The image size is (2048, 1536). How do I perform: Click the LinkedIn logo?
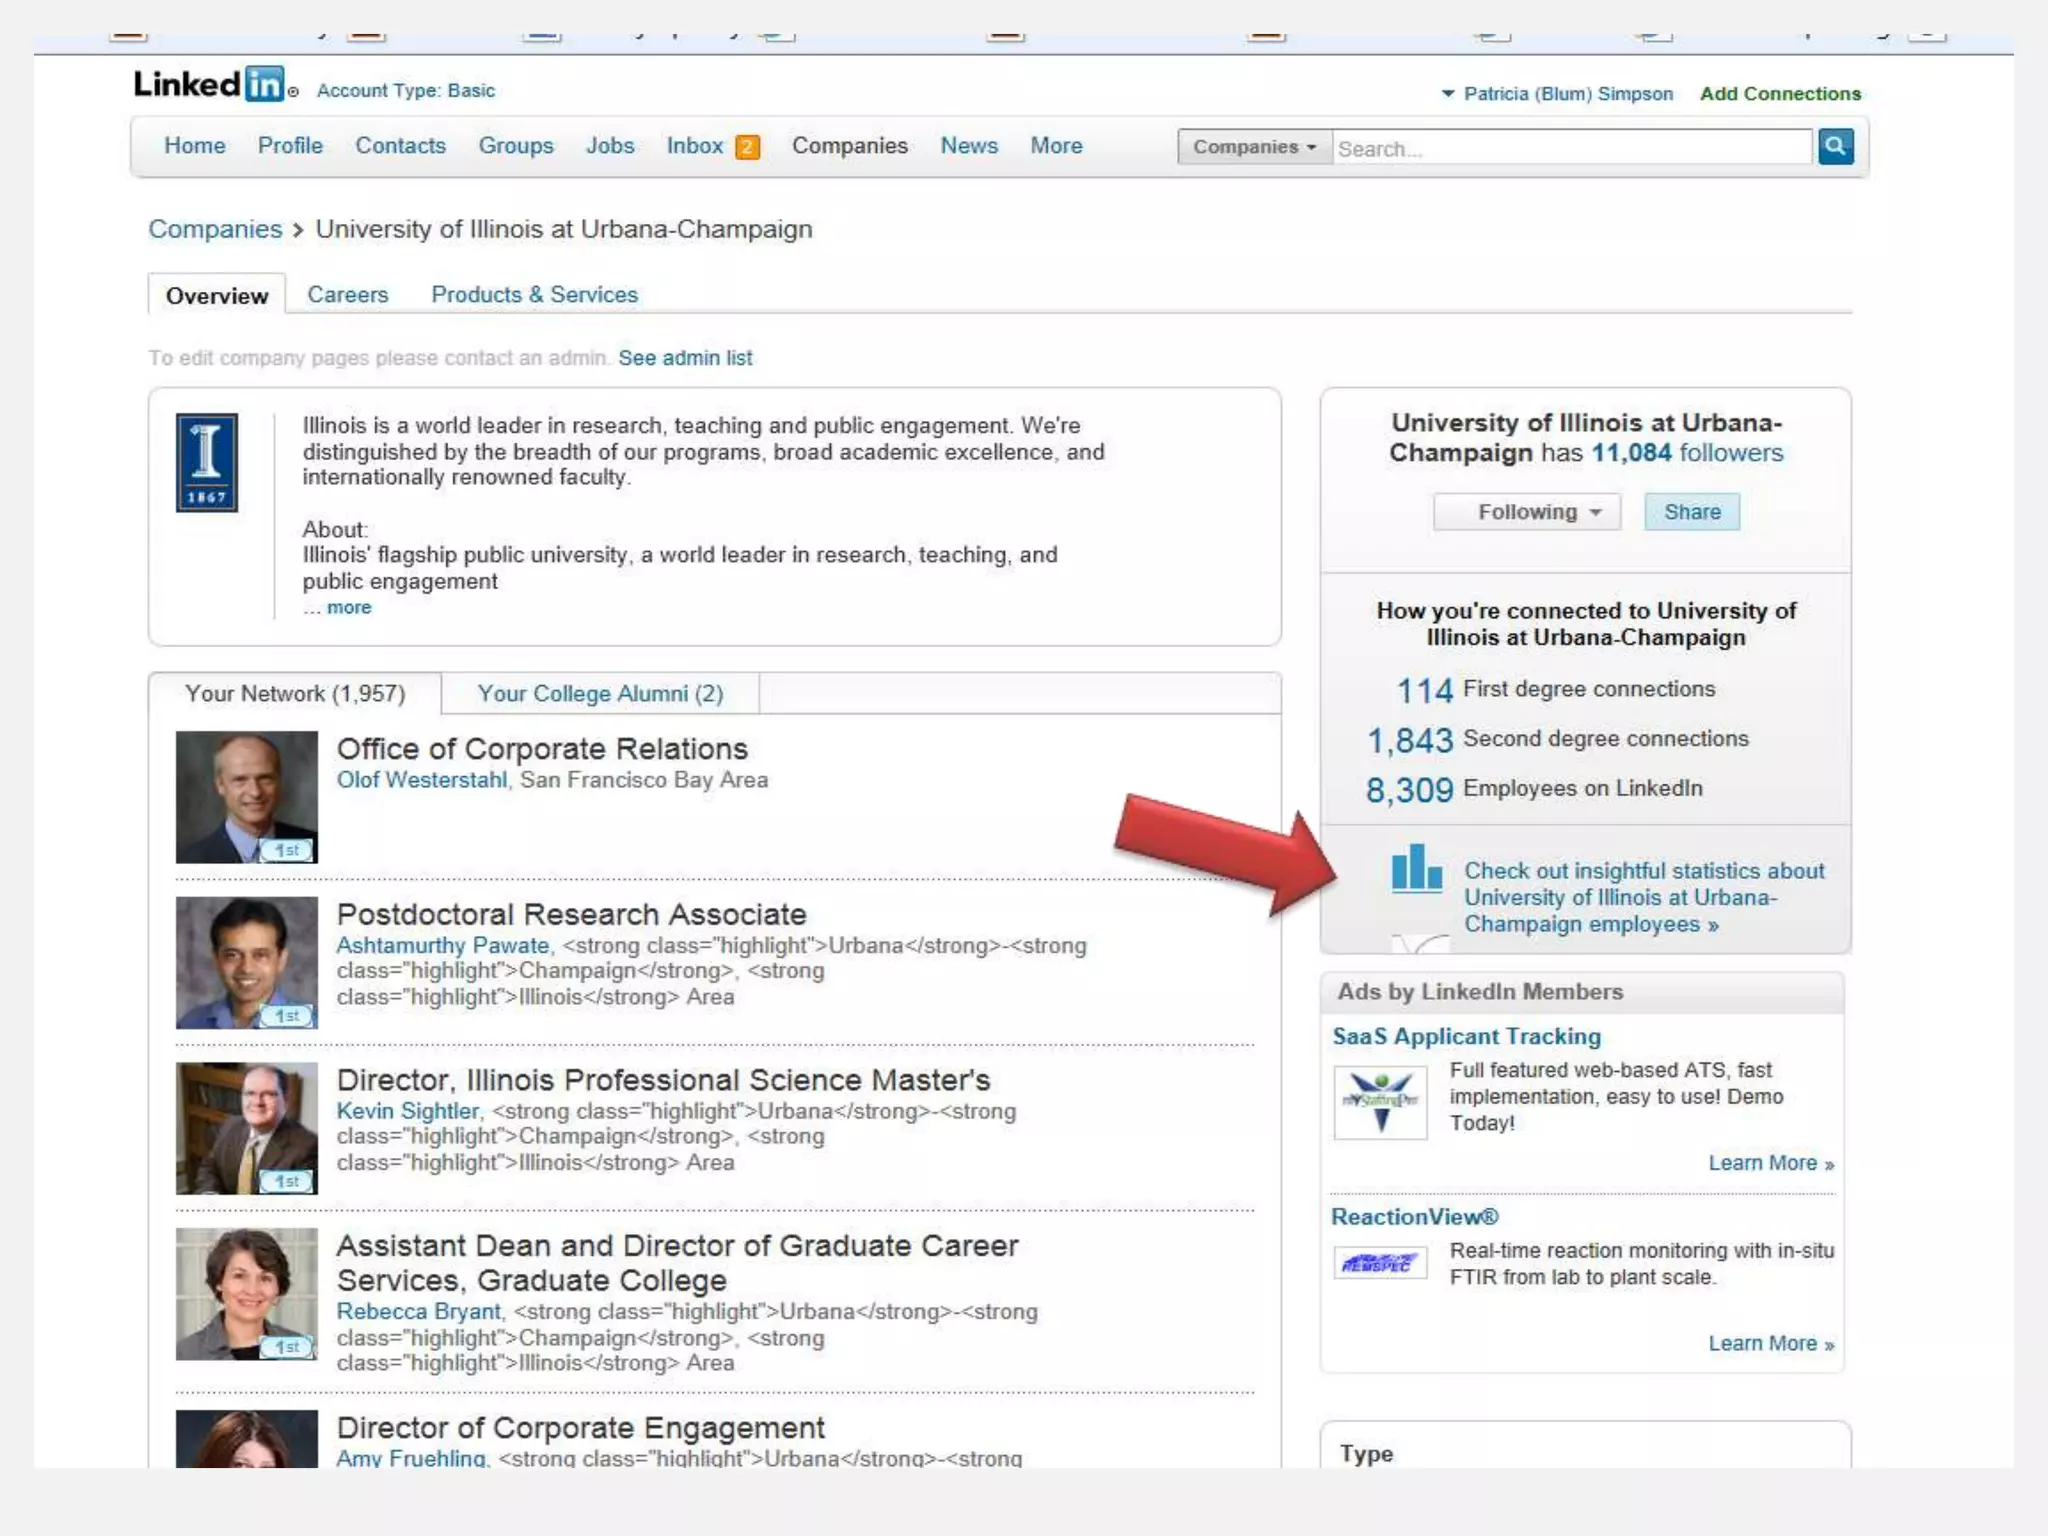[211, 85]
